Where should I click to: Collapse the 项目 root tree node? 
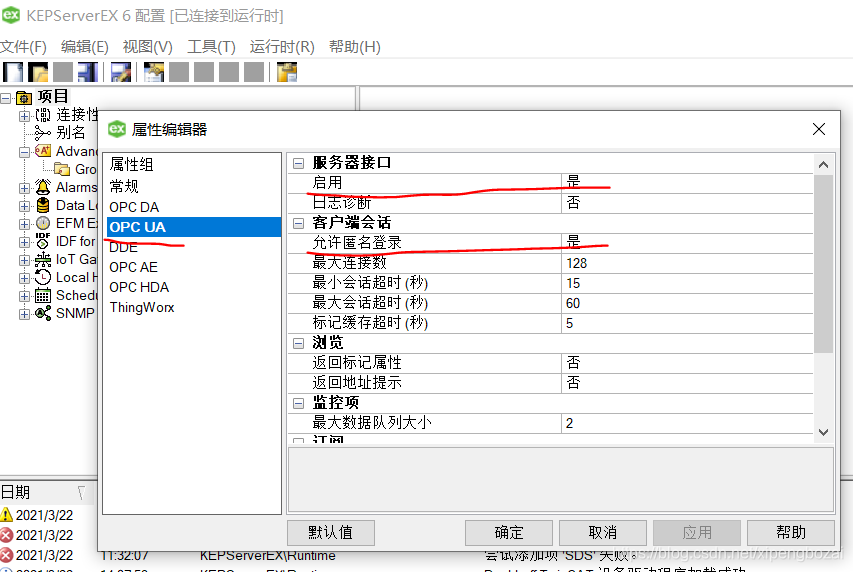5,99
